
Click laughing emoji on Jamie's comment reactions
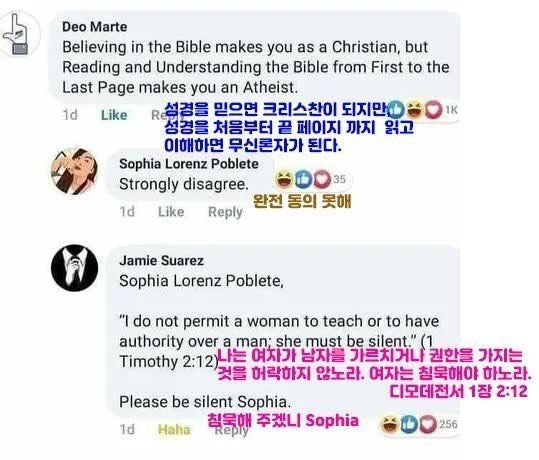389,424
